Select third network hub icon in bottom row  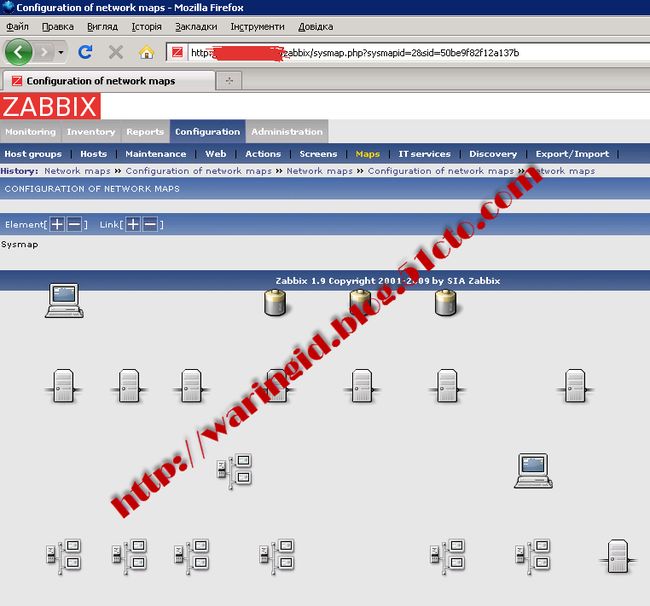192,556
